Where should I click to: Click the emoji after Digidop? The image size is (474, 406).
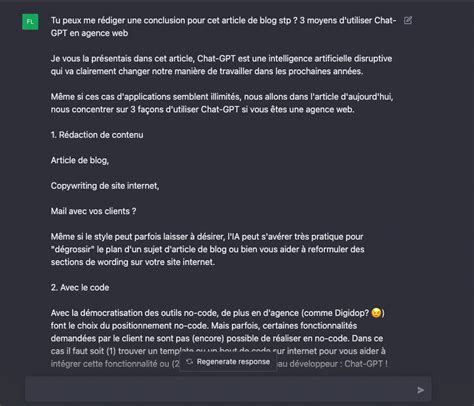pos(376,313)
